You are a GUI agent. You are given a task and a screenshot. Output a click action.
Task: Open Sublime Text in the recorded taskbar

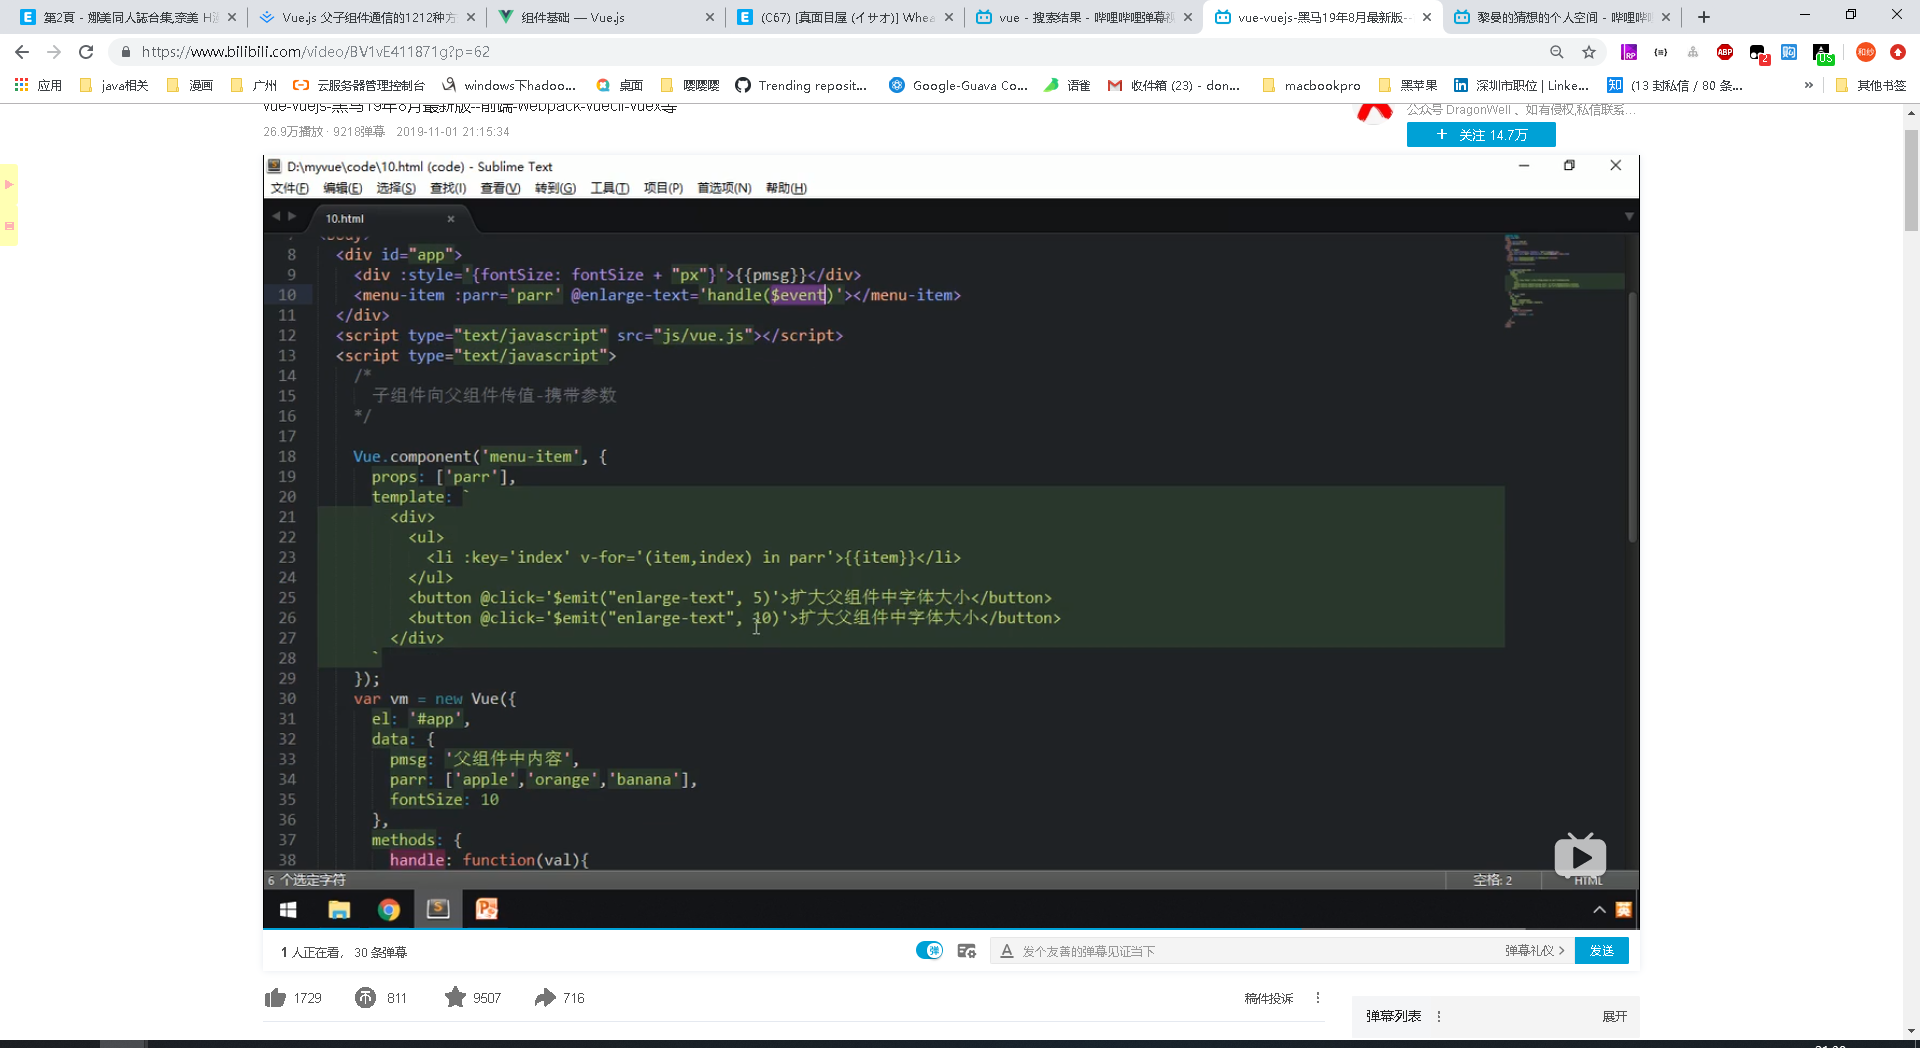[x=438, y=909]
